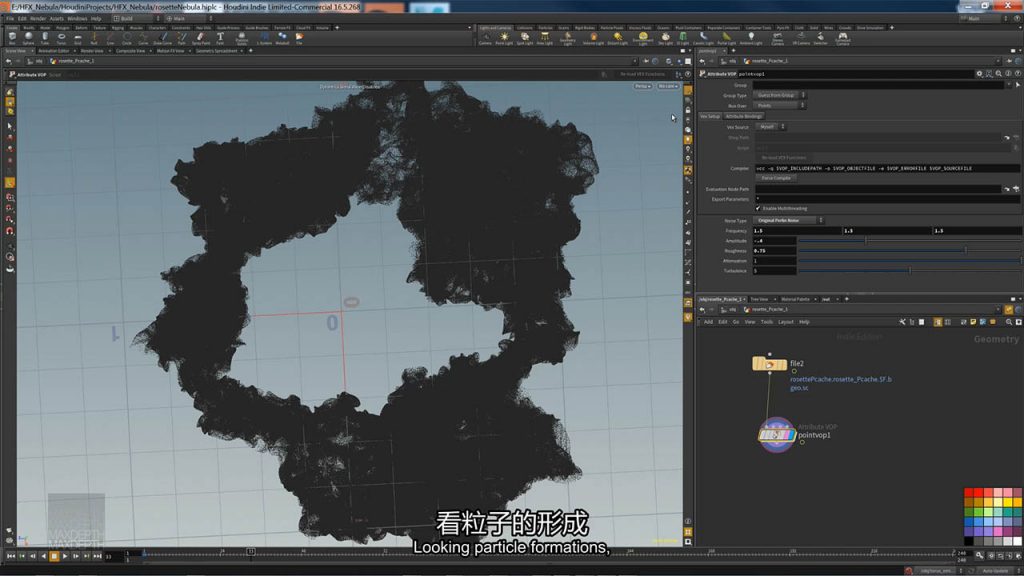The height and width of the screenshot is (576, 1024).
Task: Select the Circle shelf tool
Action: coord(127,39)
